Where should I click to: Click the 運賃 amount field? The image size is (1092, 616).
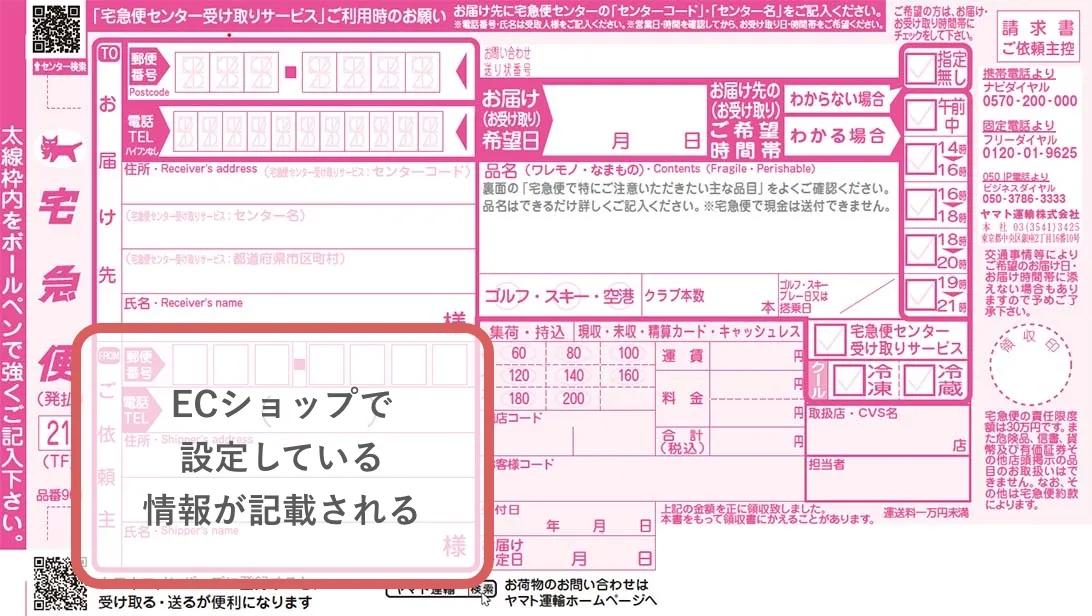(756, 356)
